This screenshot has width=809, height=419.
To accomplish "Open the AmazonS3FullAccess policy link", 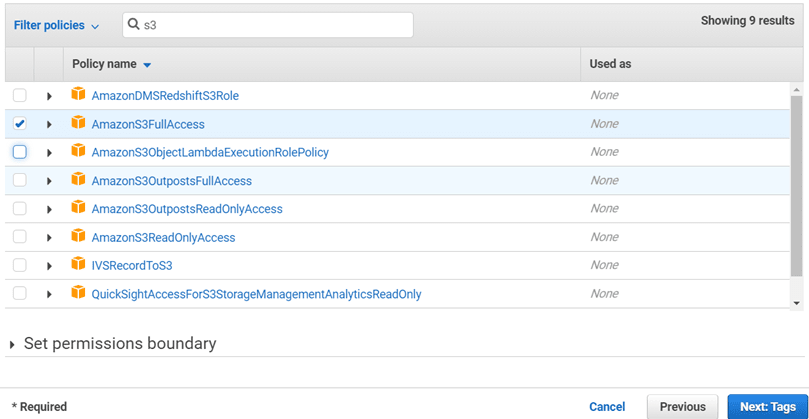I will (x=148, y=124).
